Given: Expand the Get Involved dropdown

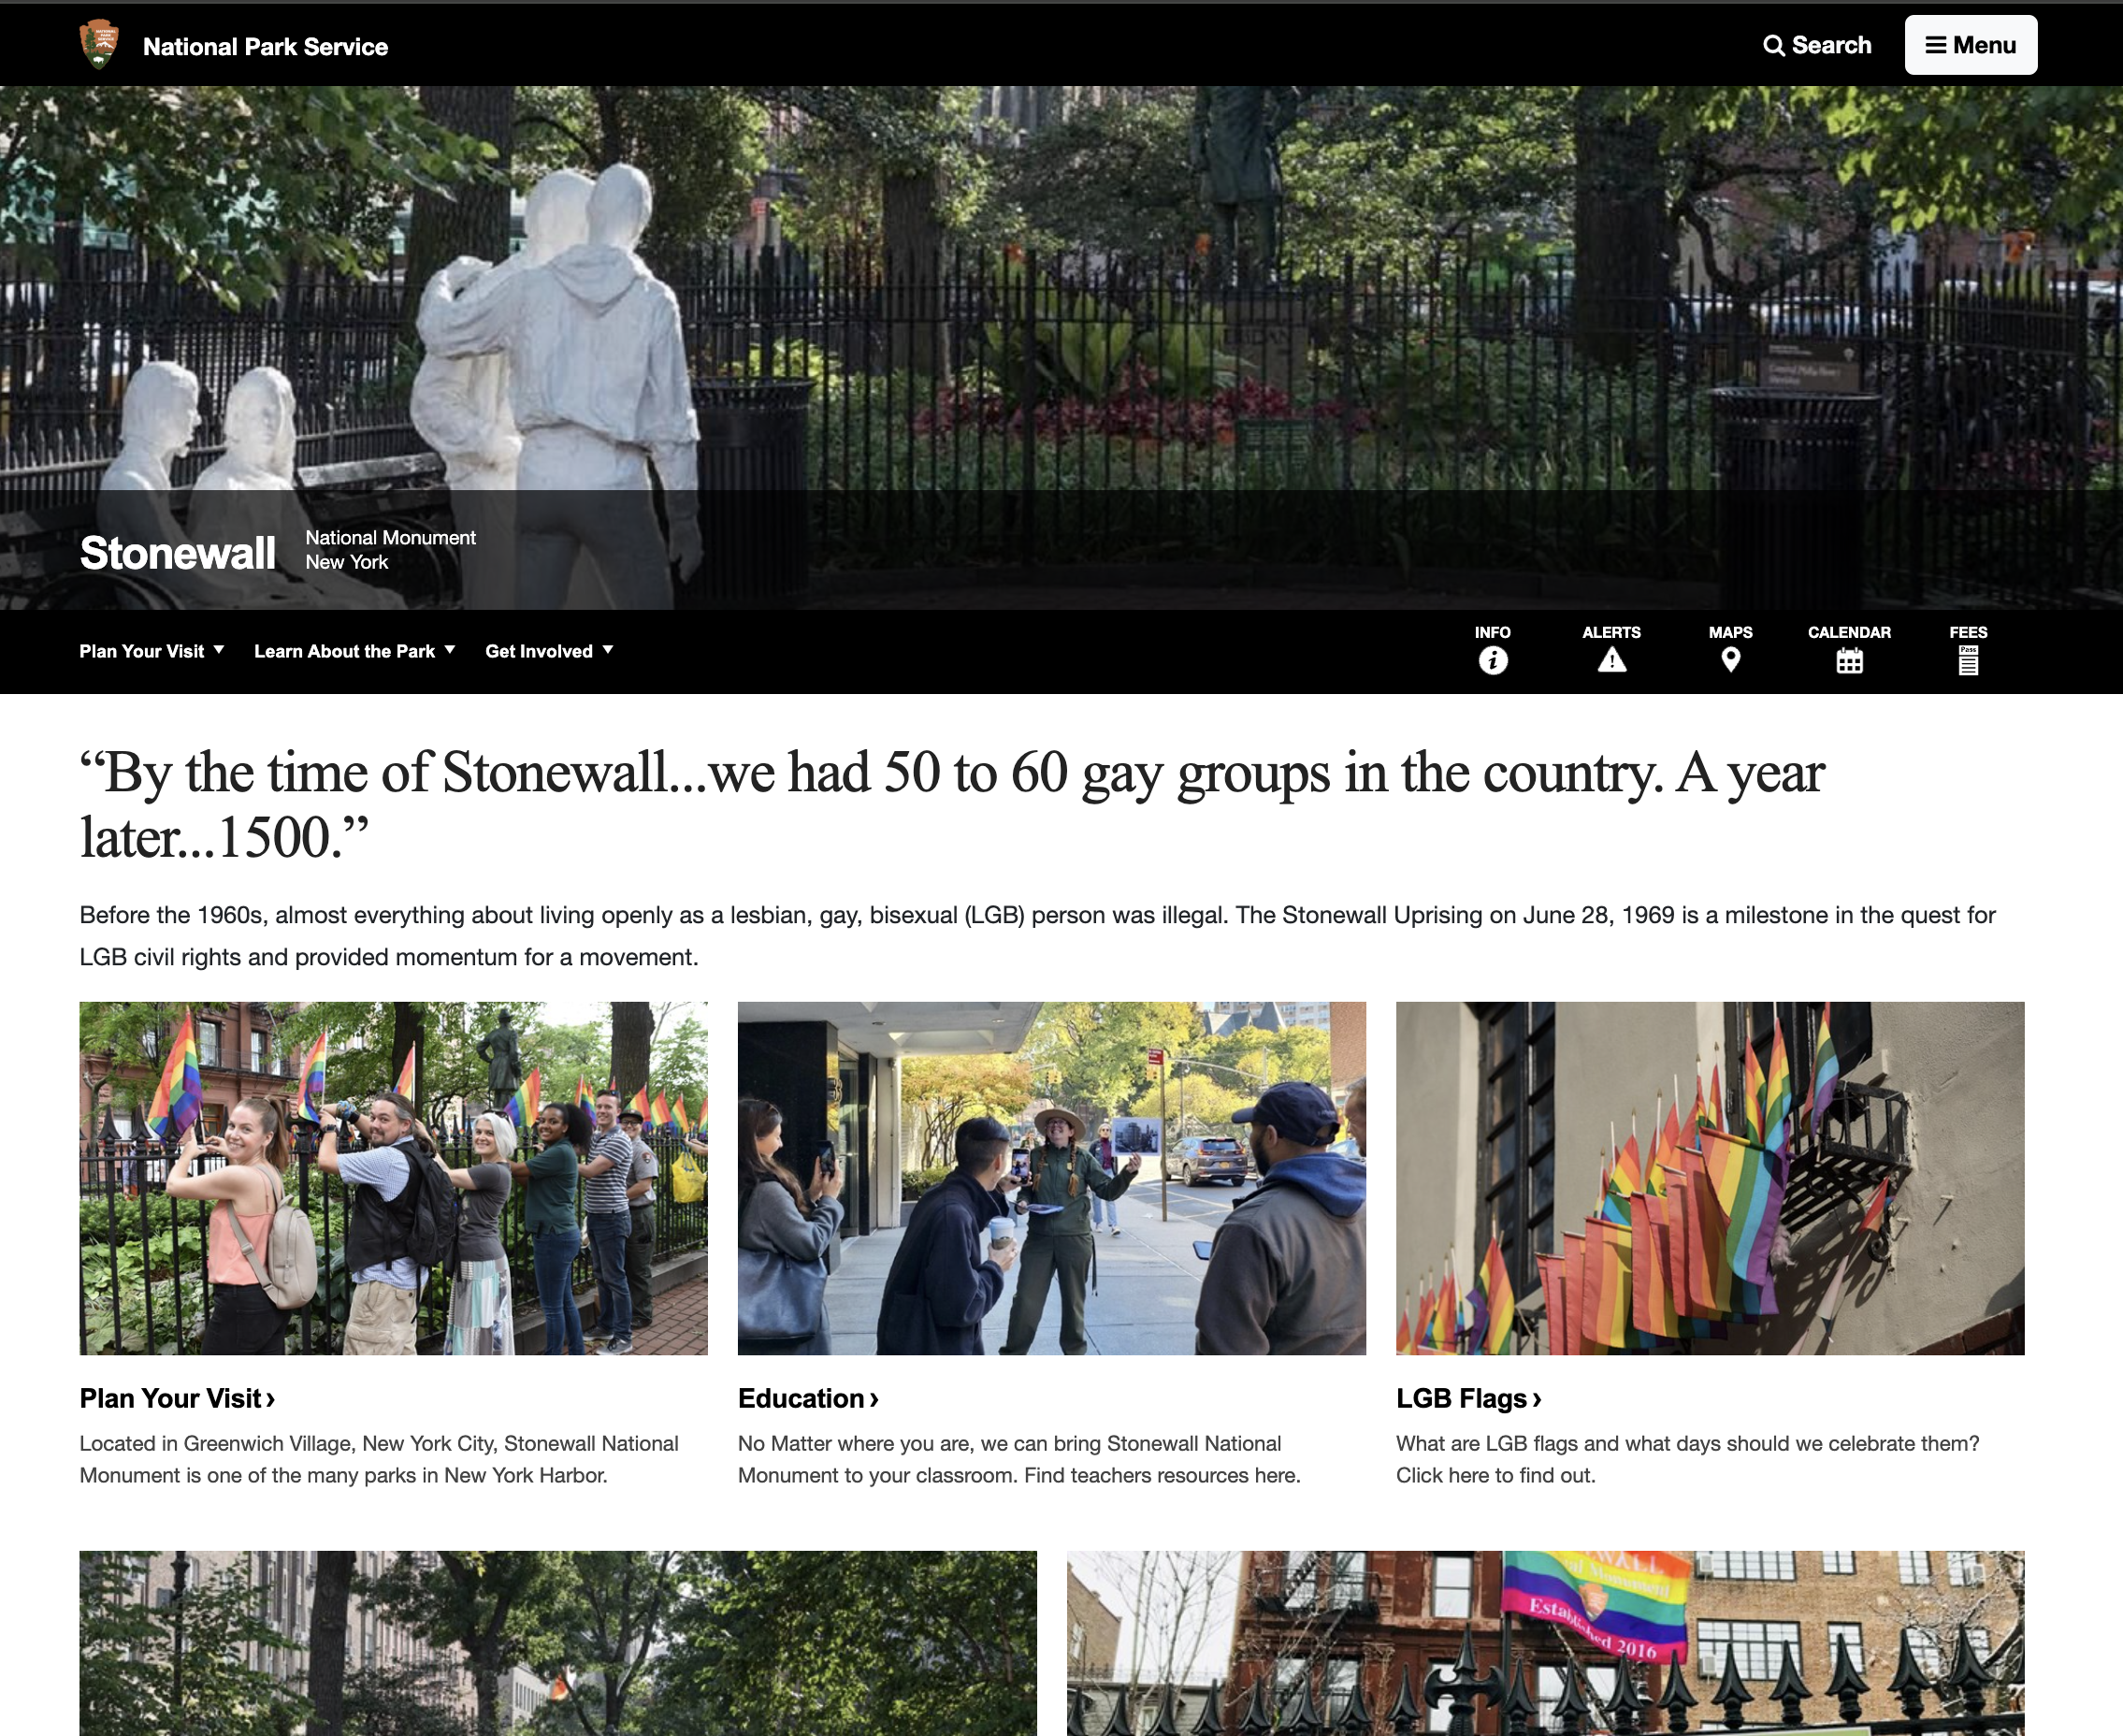Looking at the screenshot, I should pos(549,651).
